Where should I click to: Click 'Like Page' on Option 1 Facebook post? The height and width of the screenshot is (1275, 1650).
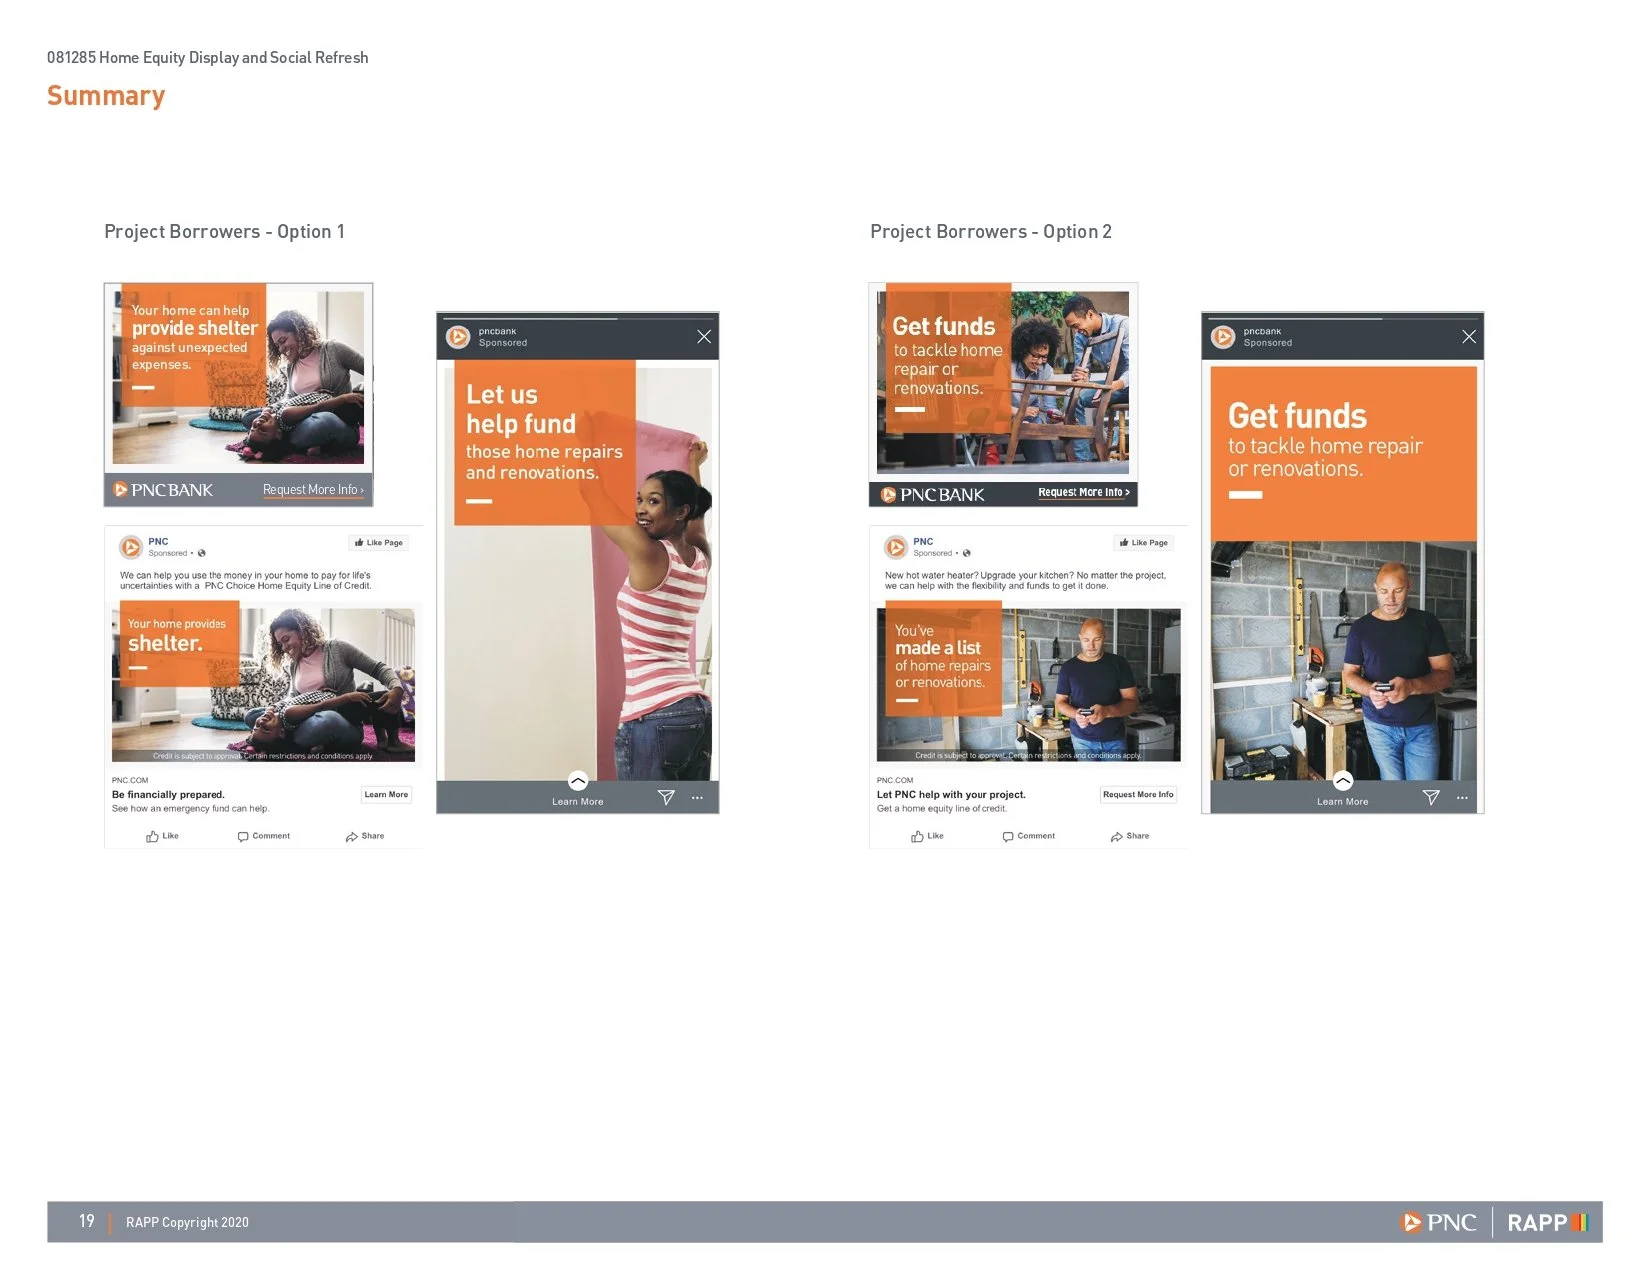[379, 543]
